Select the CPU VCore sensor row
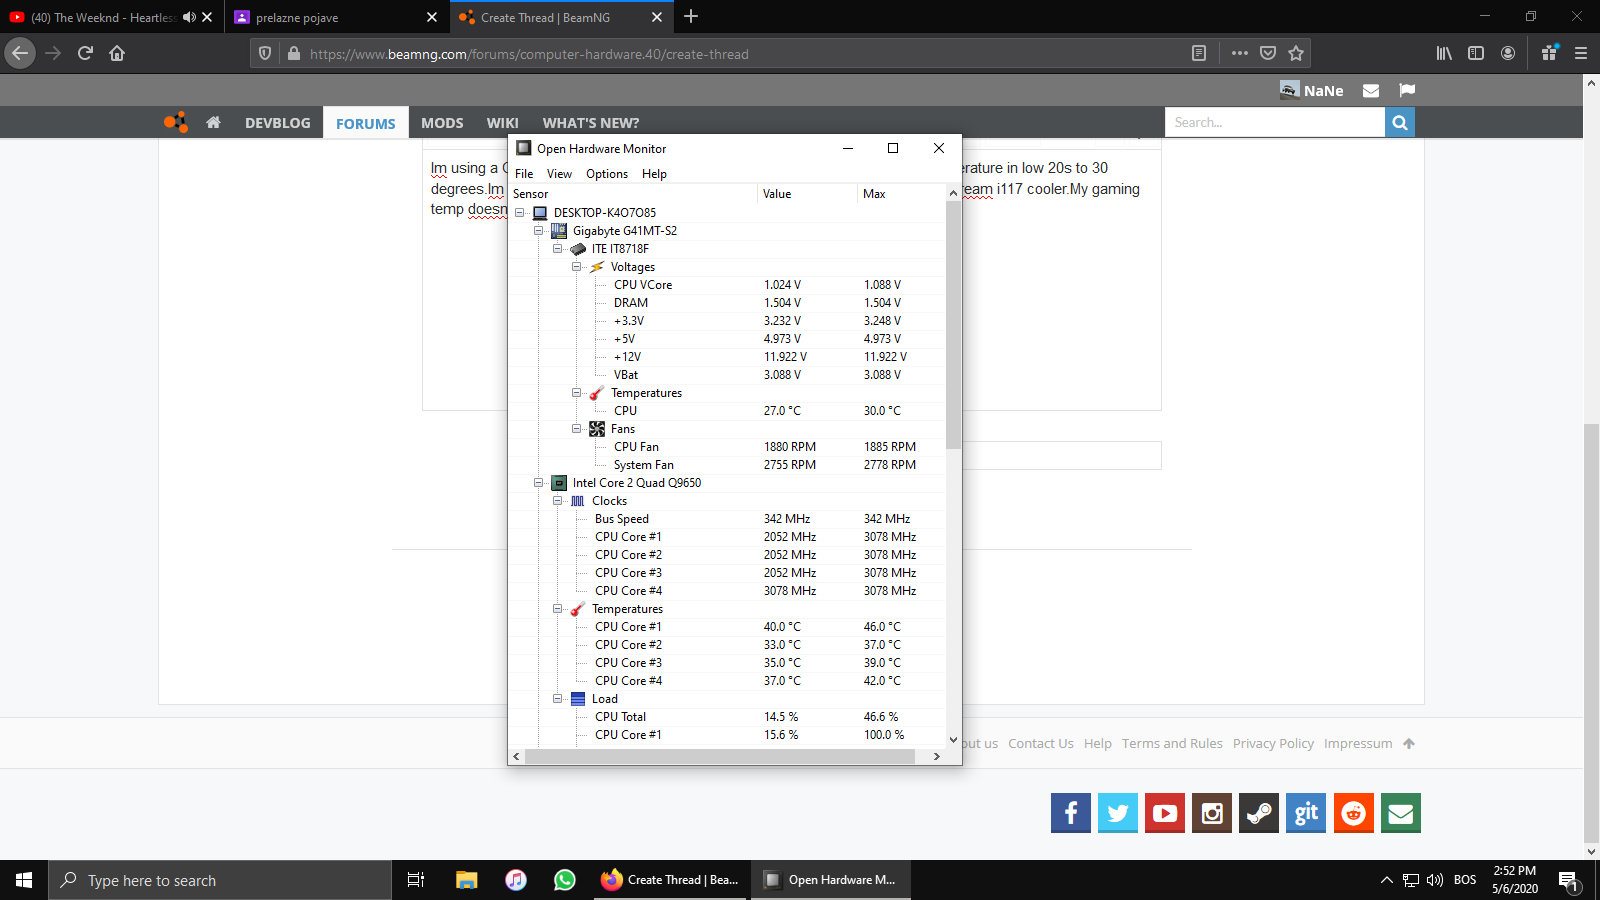The image size is (1600, 900). (x=728, y=285)
